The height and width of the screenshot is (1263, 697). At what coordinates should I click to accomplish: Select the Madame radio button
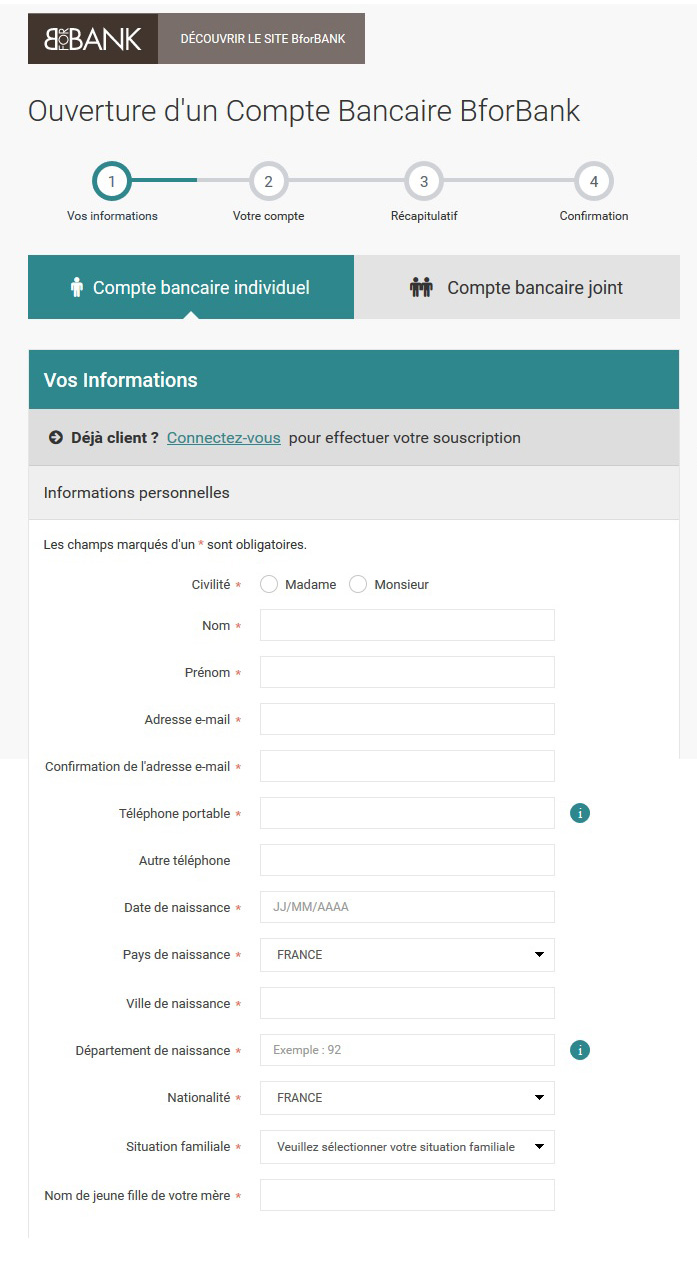pyautogui.click(x=269, y=584)
